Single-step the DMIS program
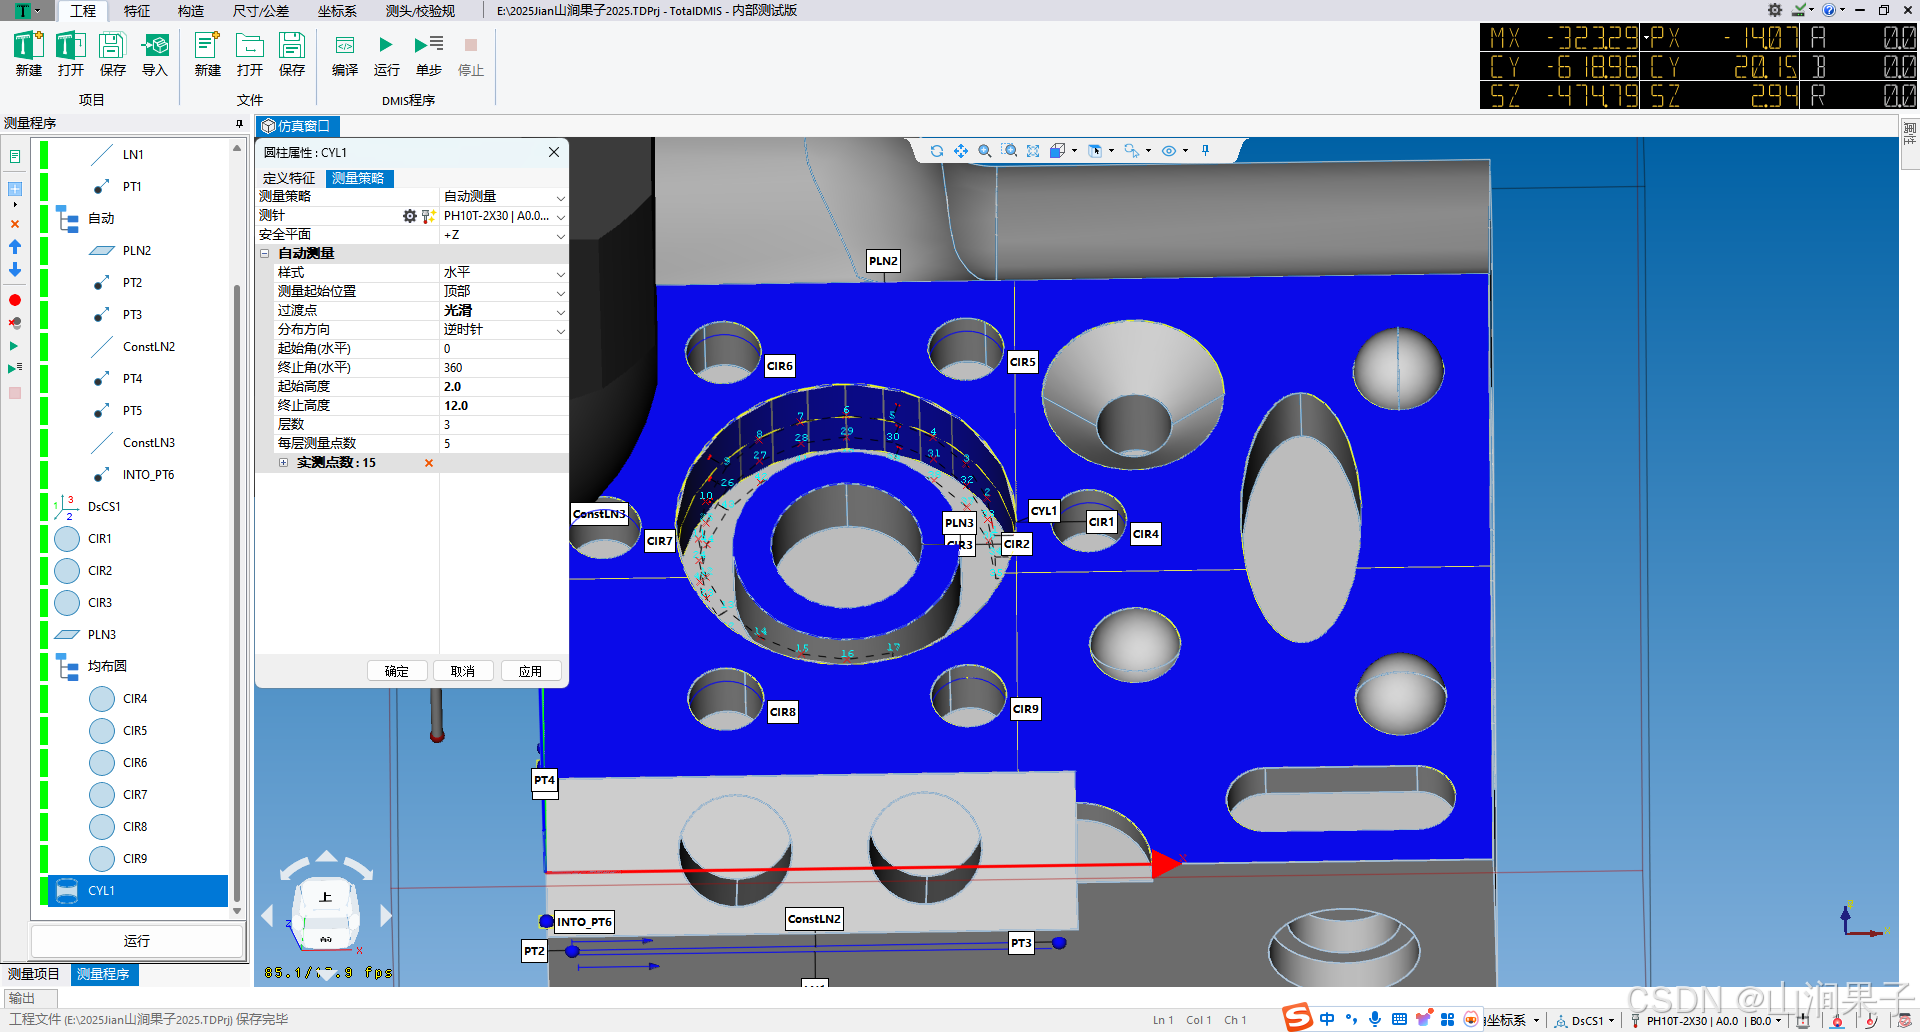Viewport: 1920px width, 1032px height. coord(428,54)
